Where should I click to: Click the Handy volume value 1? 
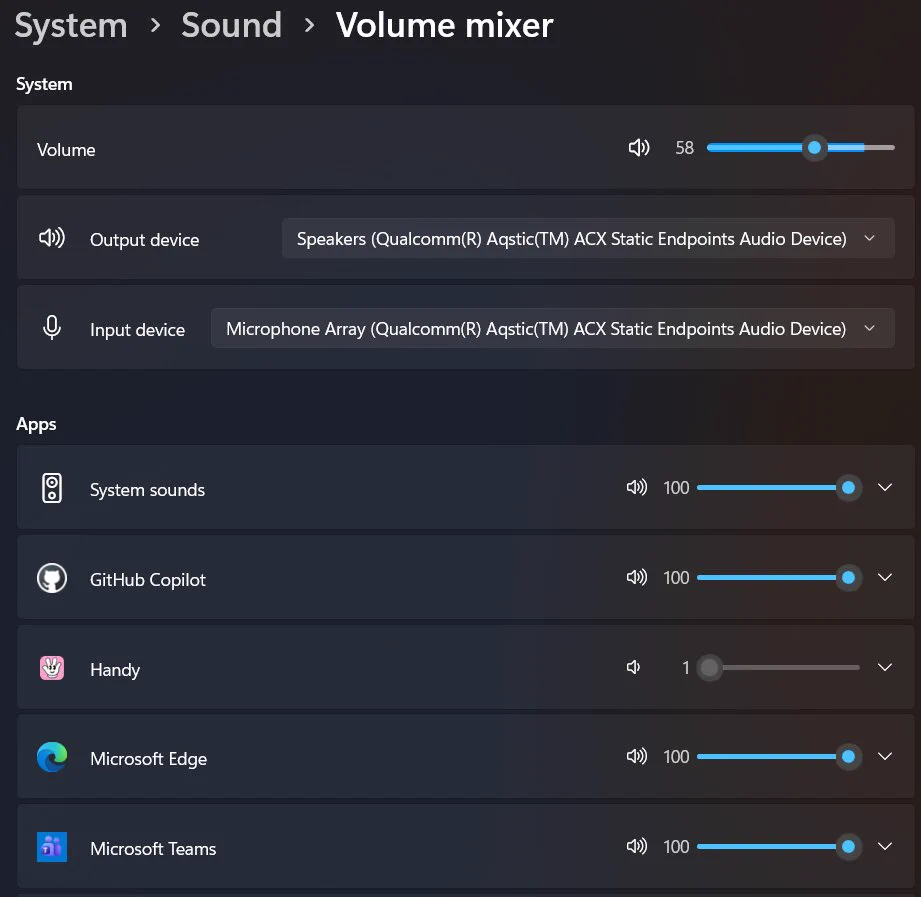tap(685, 667)
